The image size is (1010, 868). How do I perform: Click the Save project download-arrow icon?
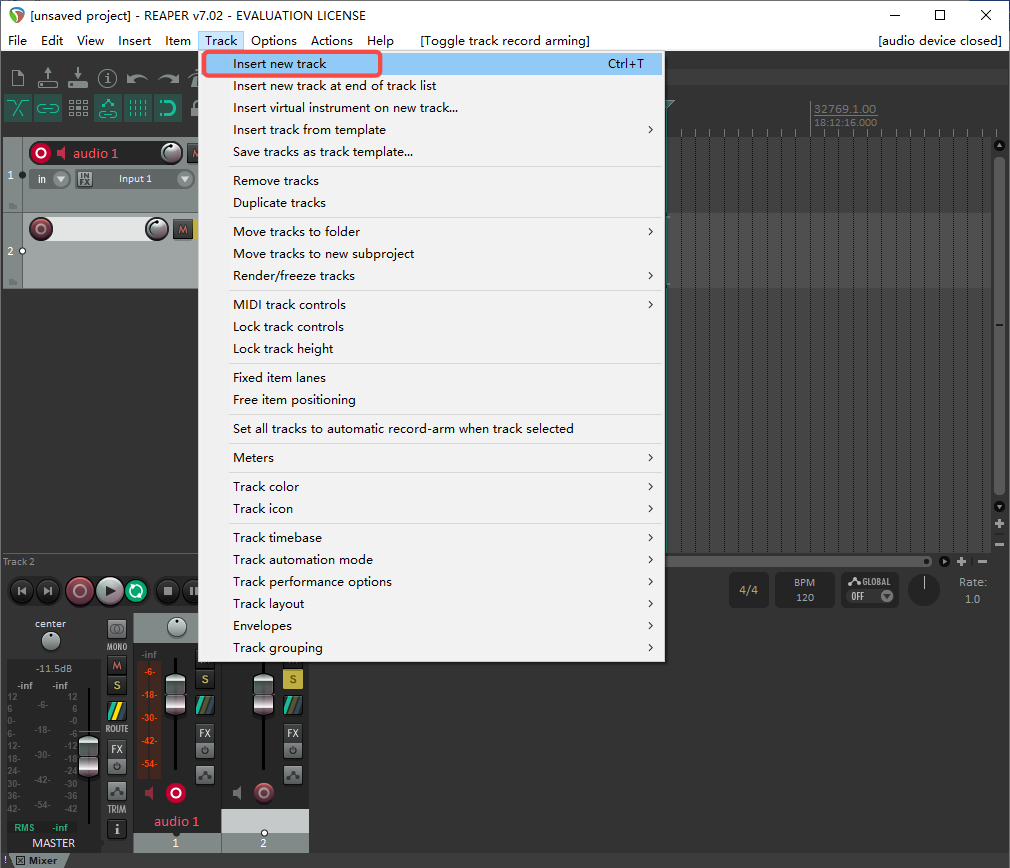(77, 78)
